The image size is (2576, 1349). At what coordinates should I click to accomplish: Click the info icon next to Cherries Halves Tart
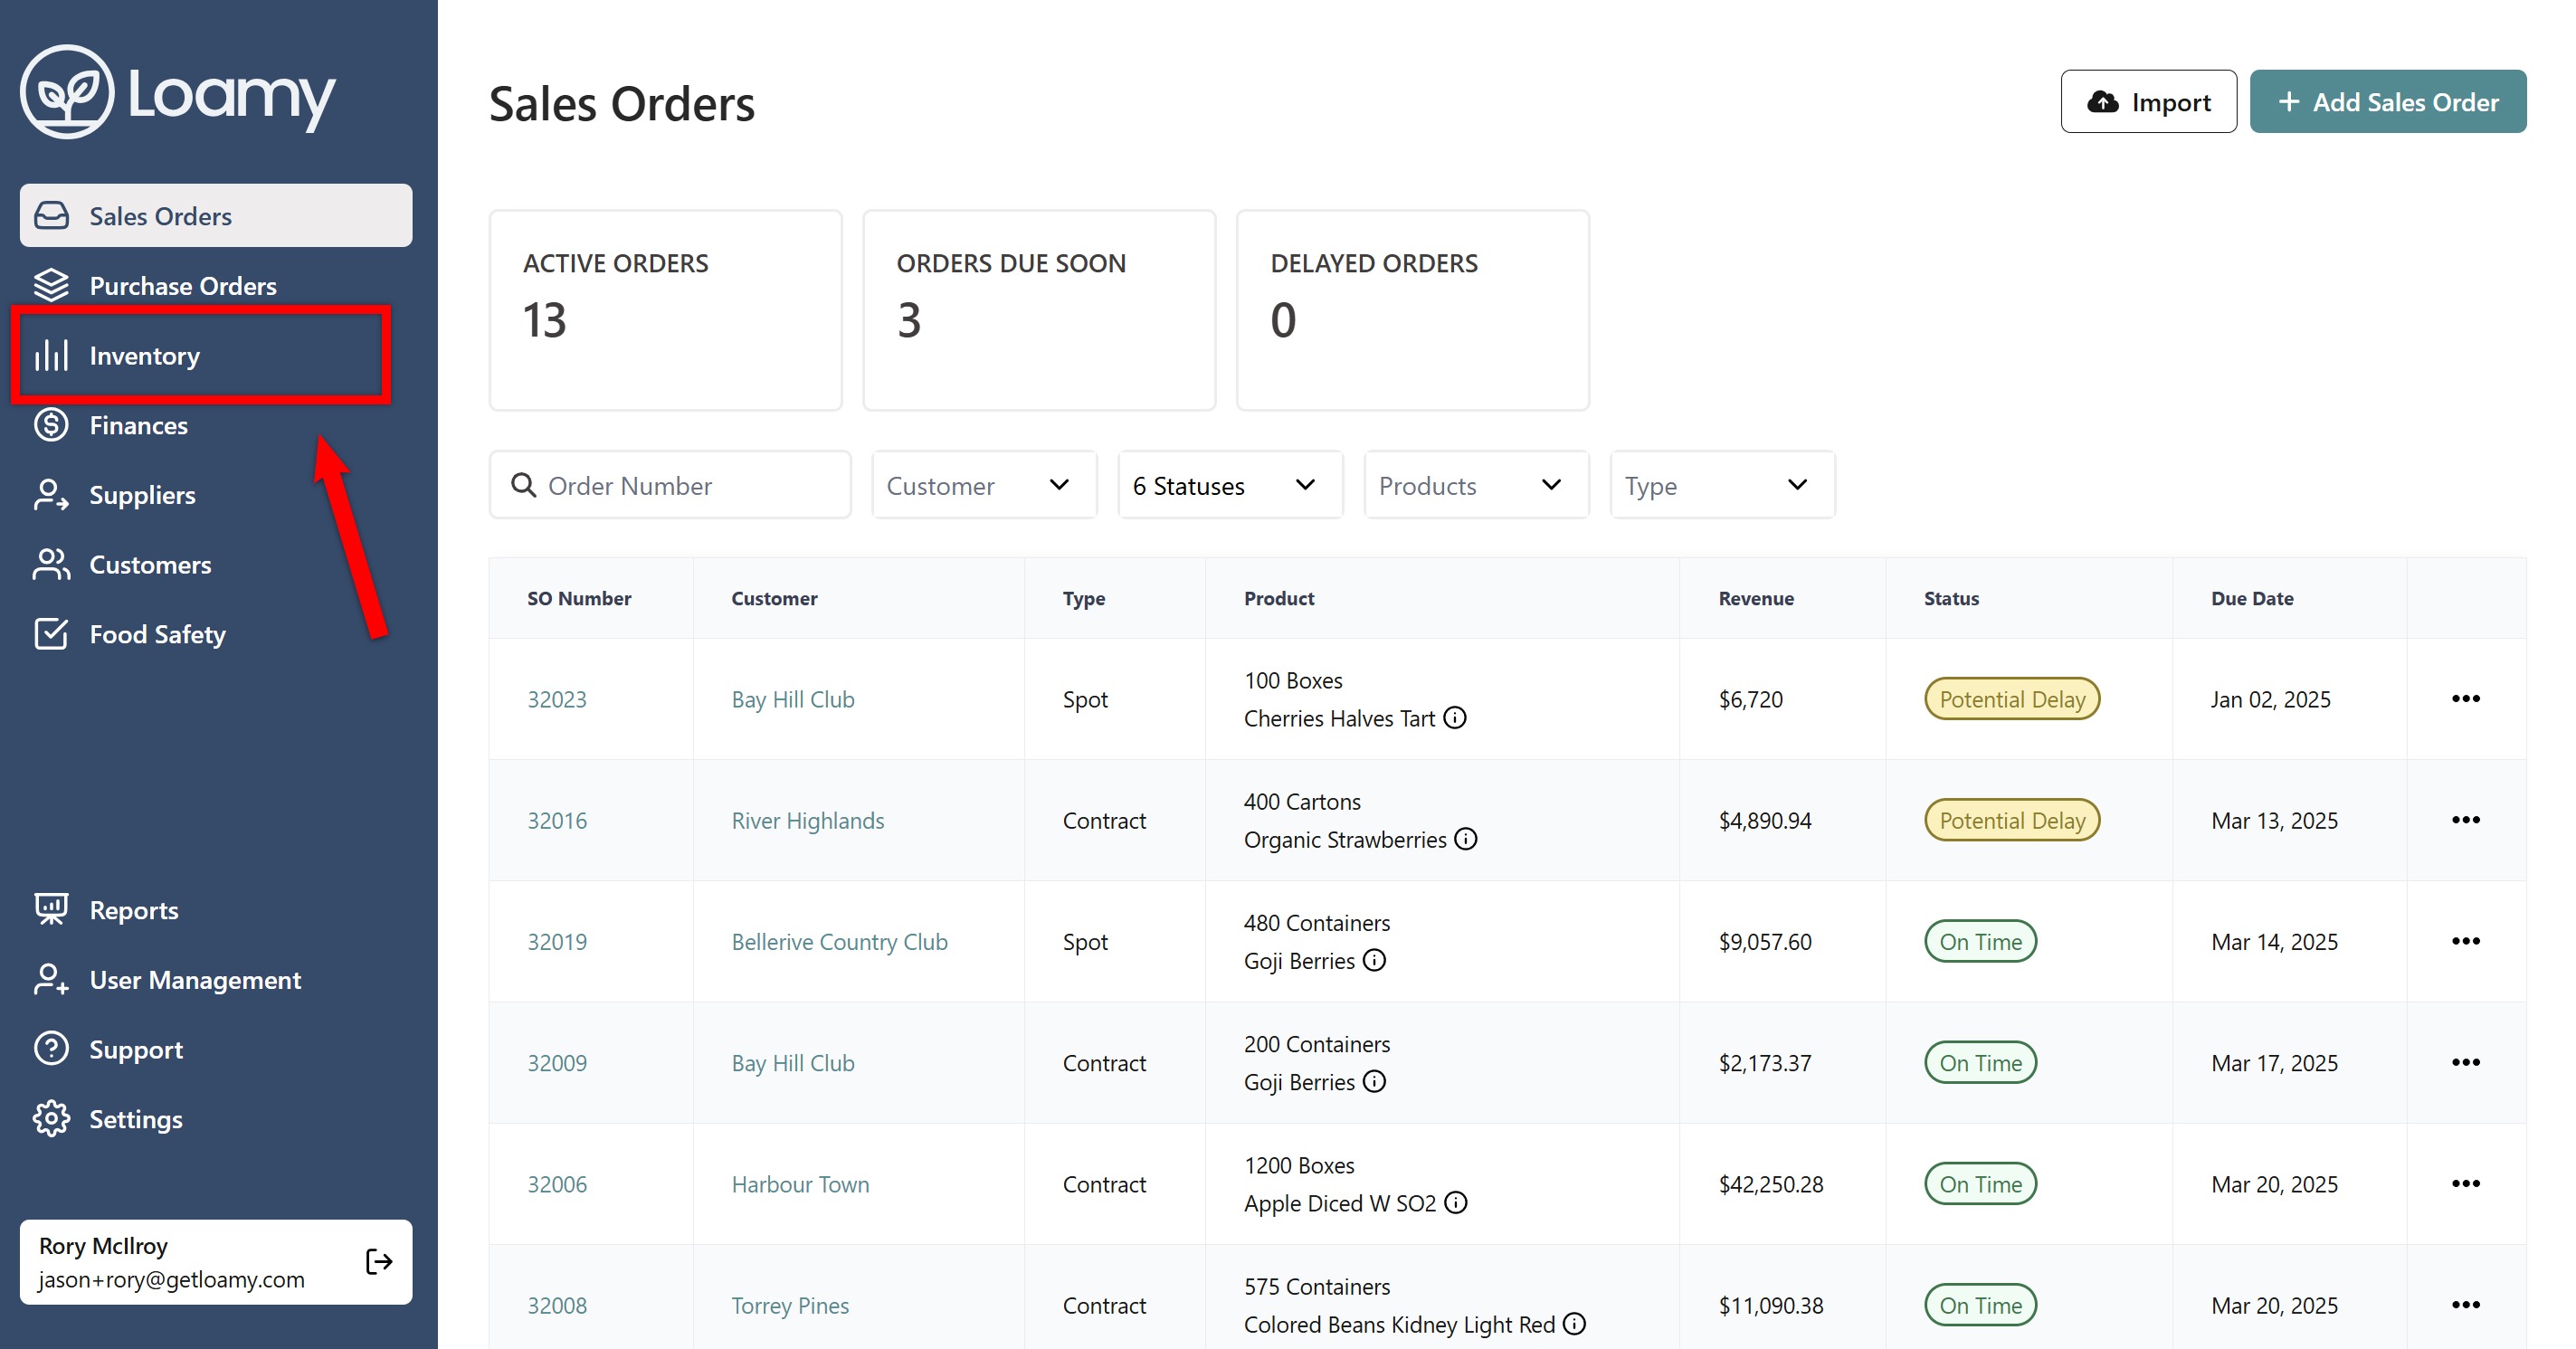tap(1455, 718)
